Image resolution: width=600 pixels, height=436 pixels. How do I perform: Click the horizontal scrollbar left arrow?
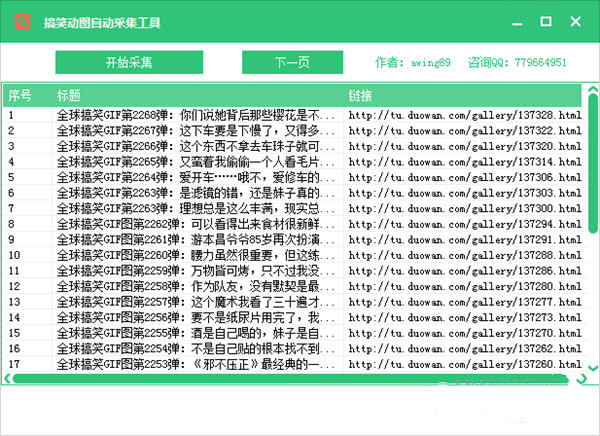(x=7, y=379)
